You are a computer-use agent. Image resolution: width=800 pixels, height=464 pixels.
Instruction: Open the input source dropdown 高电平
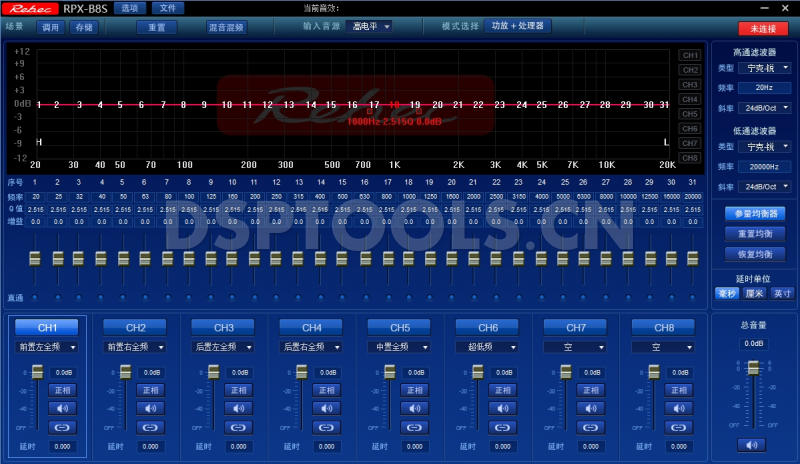click(371, 27)
